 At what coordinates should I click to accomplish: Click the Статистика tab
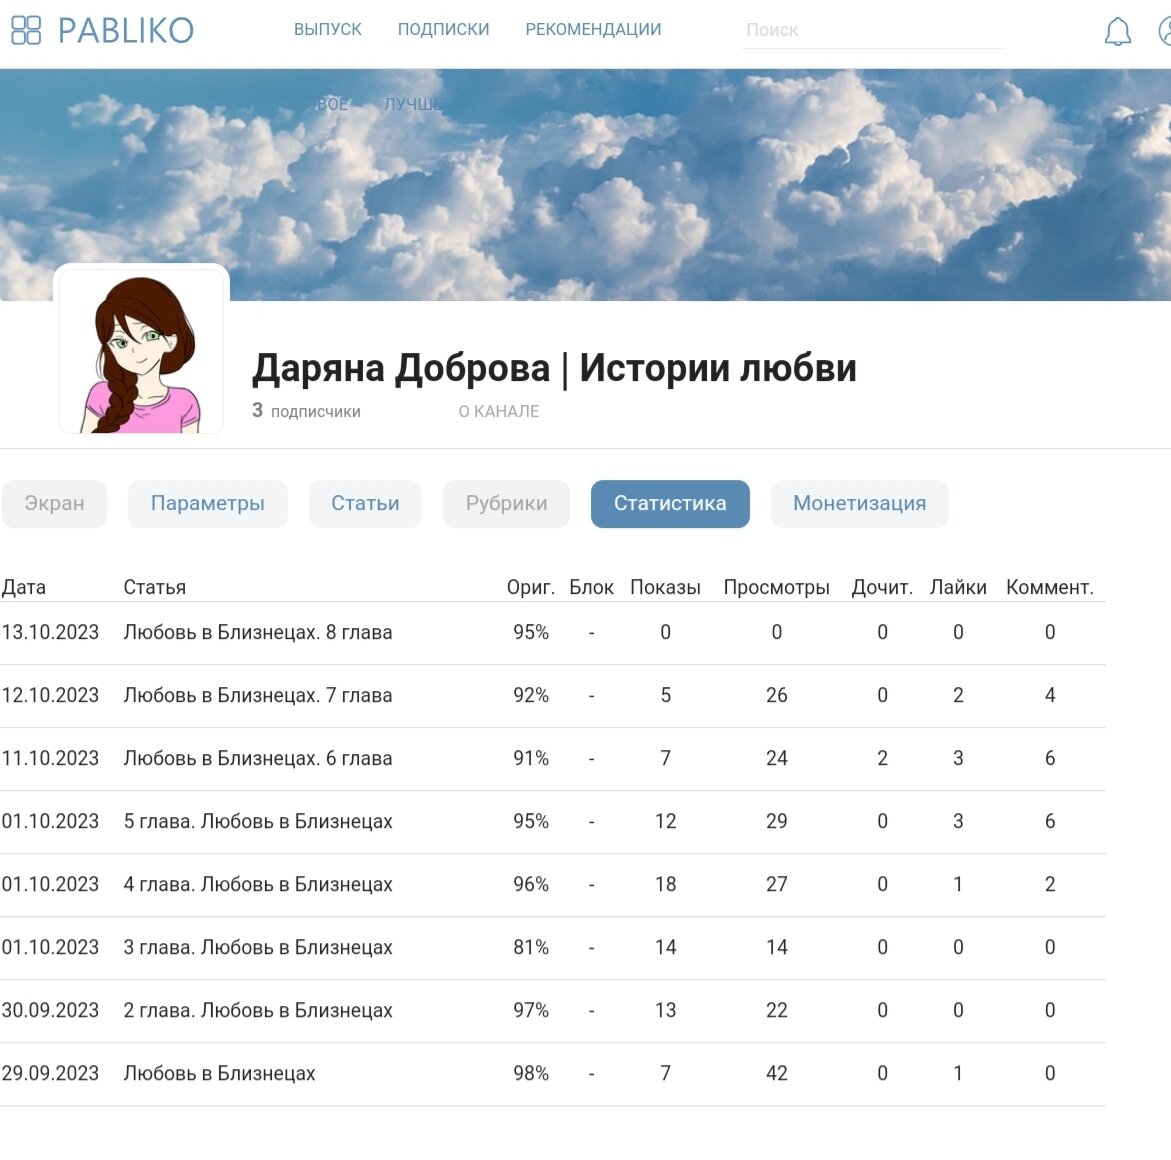669,503
